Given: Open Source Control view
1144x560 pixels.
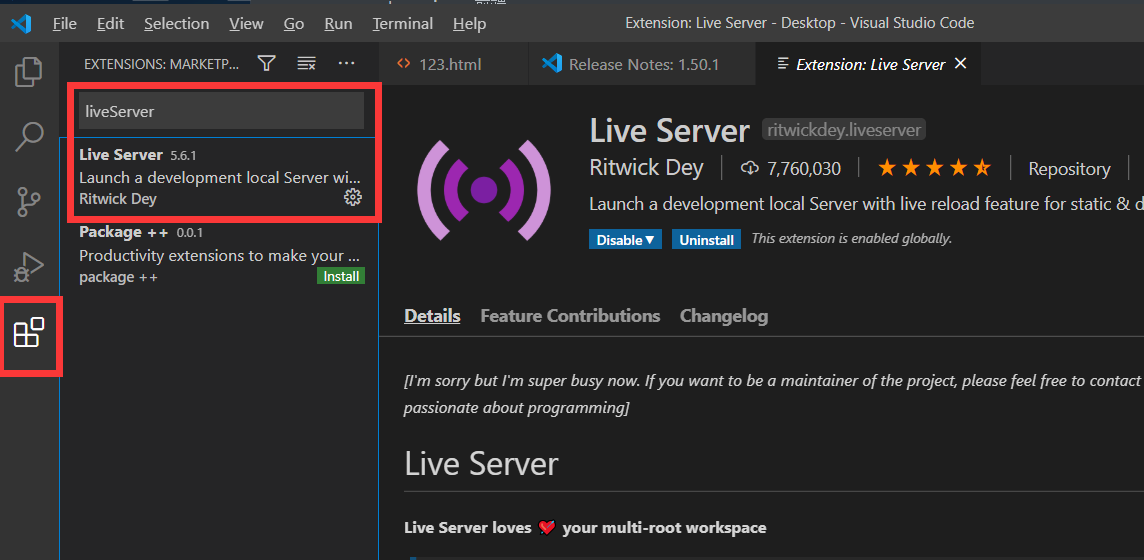Looking at the screenshot, I should tap(28, 202).
